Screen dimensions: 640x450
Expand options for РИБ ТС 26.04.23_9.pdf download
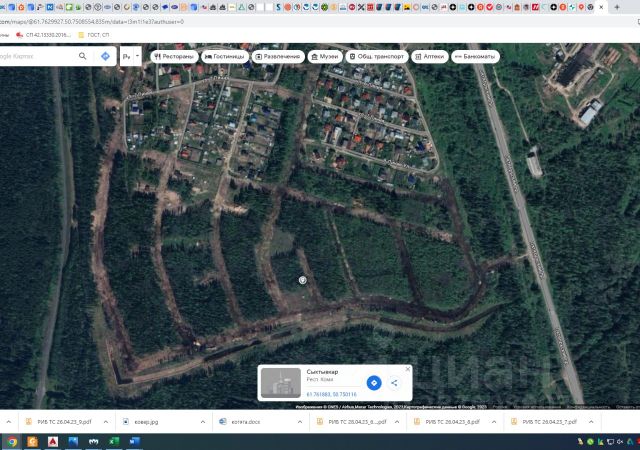[106, 422]
